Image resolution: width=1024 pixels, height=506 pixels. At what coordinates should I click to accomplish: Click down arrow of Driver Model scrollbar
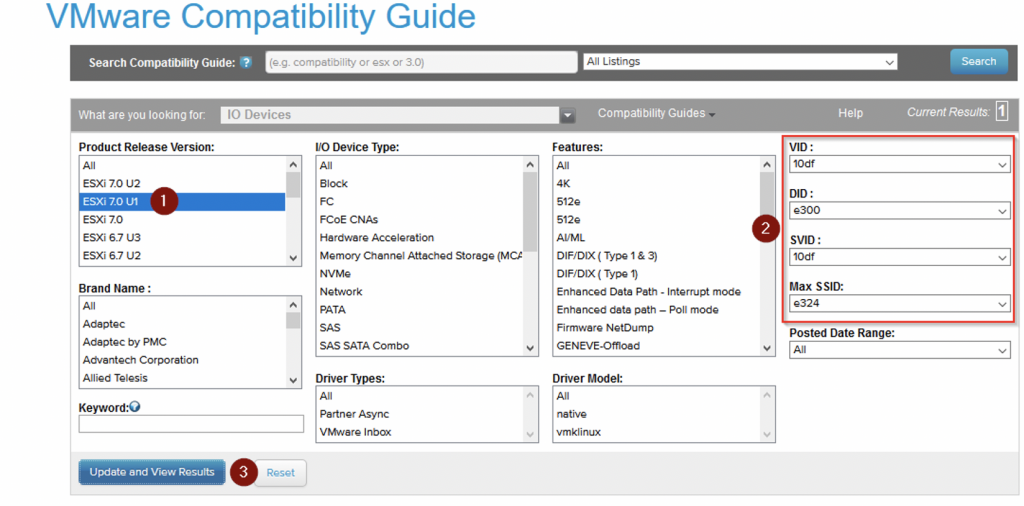click(x=767, y=434)
